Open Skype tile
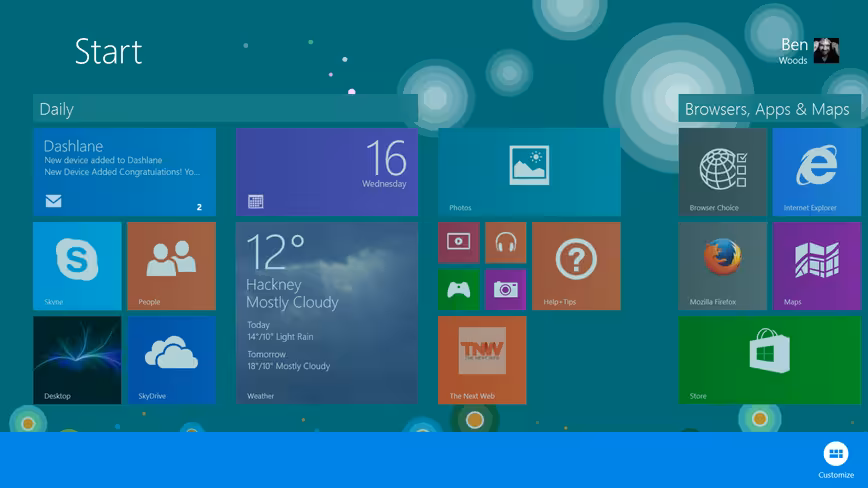The width and height of the screenshot is (868, 488). [77, 266]
